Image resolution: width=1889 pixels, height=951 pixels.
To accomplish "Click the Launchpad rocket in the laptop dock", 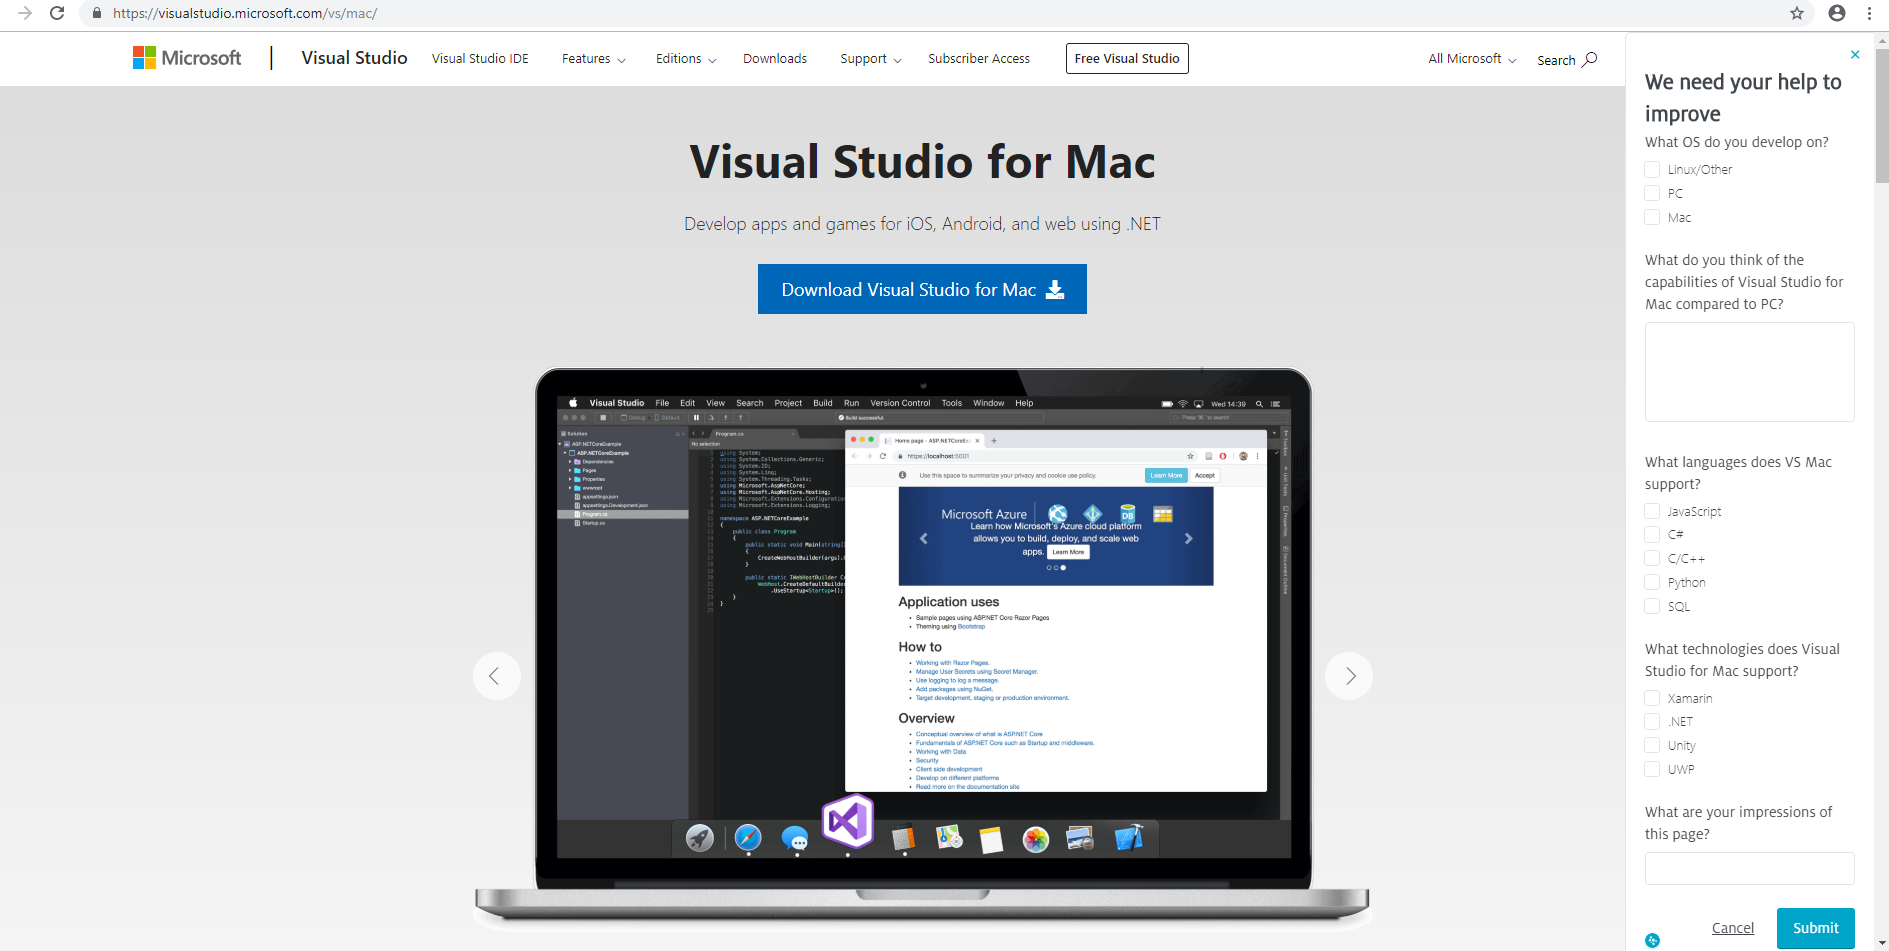I will click(x=700, y=838).
